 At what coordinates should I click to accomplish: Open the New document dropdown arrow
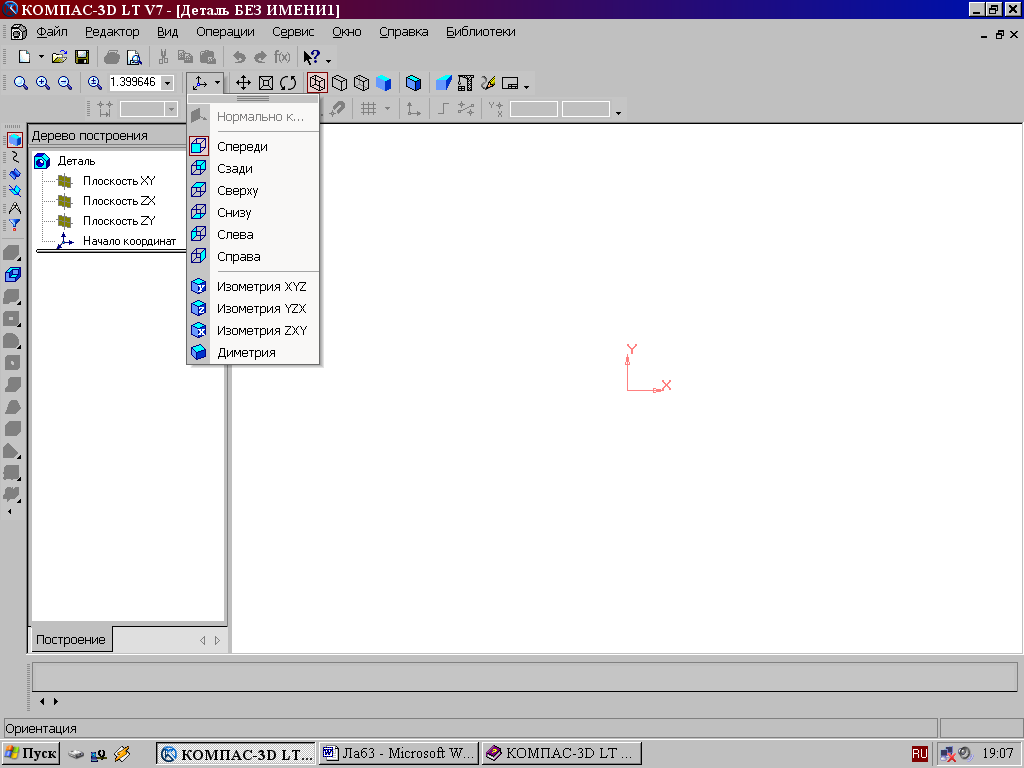point(41,57)
